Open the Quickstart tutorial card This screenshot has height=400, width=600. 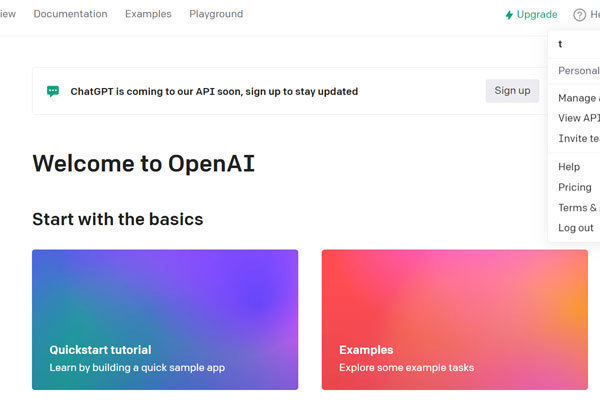pos(165,320)
